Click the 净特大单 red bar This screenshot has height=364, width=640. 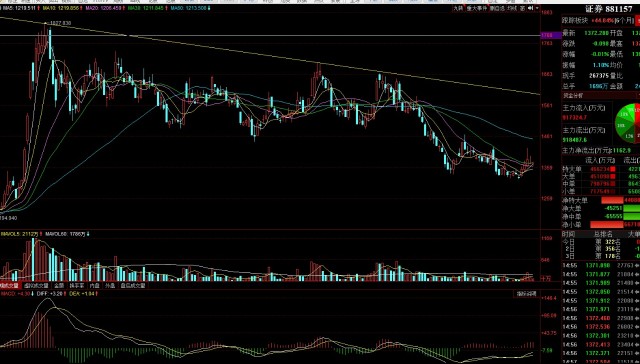(612, 200)
